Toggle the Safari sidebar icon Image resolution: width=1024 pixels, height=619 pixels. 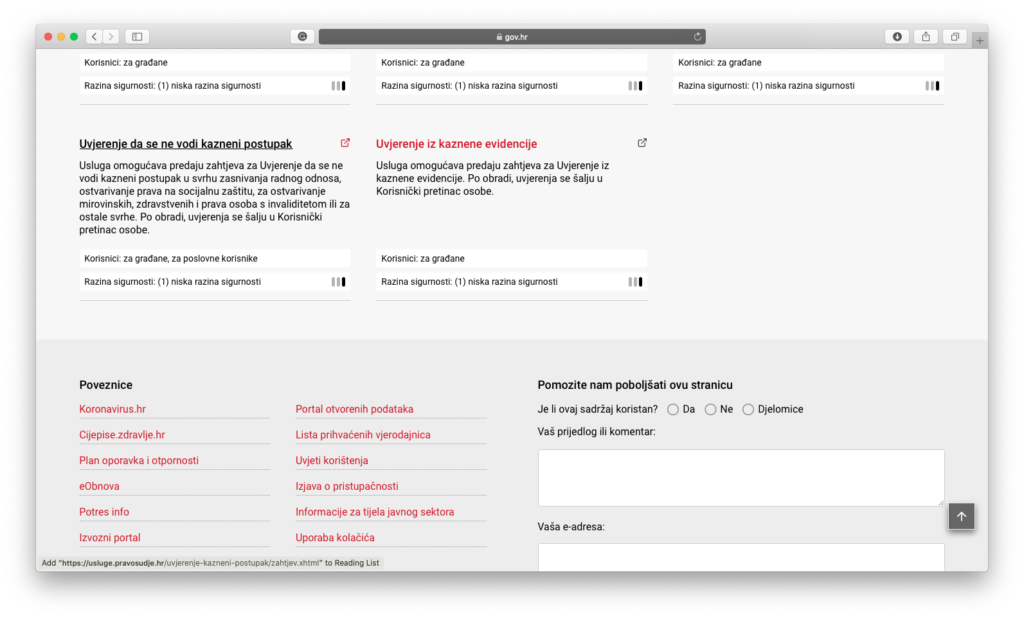[137, 37]
